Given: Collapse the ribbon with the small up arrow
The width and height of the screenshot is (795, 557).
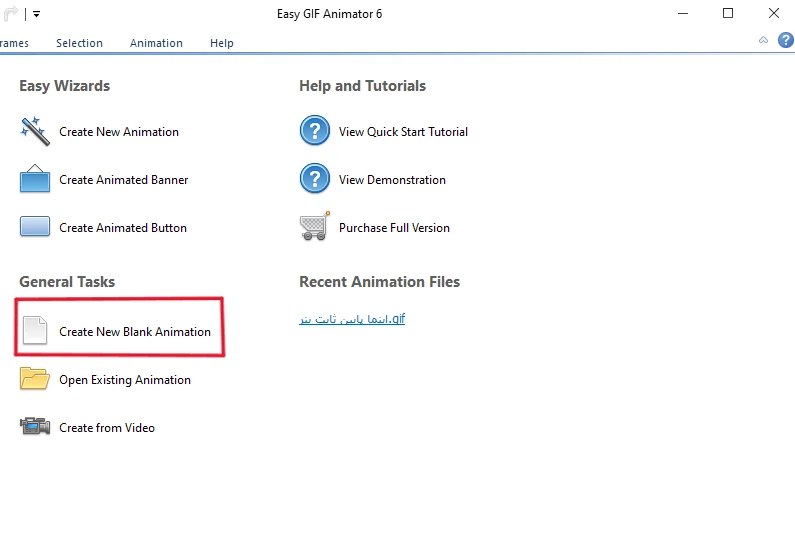Looking at the screenshot, I should click(x=763, y=40).
